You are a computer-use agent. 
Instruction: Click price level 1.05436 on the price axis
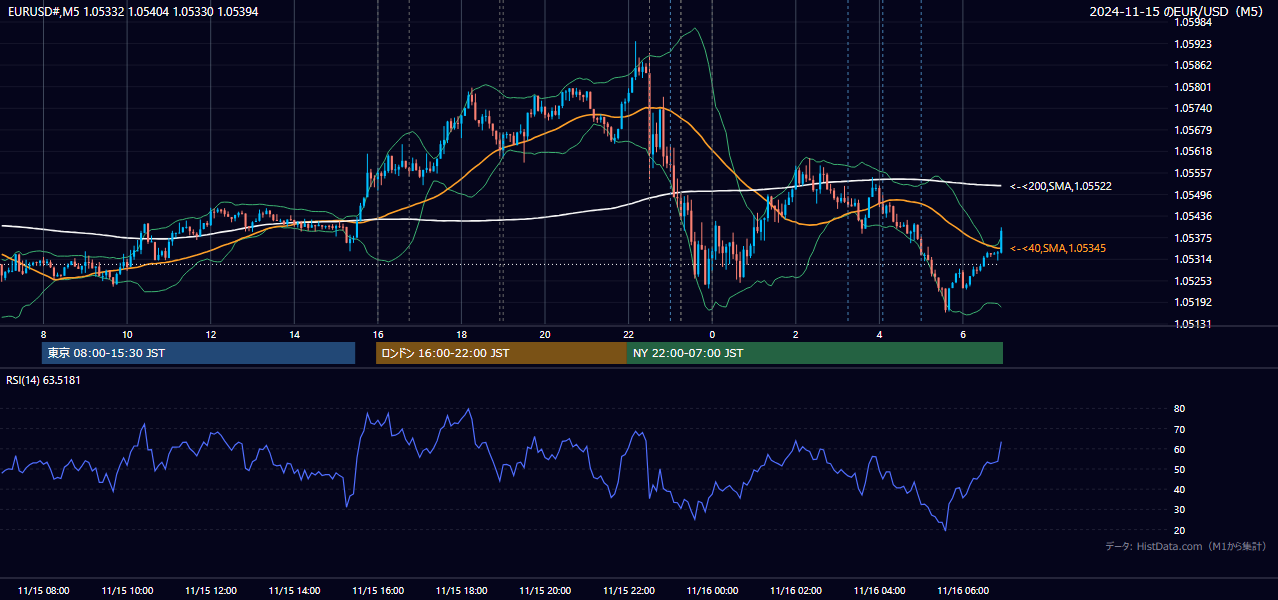(1193, 216)
